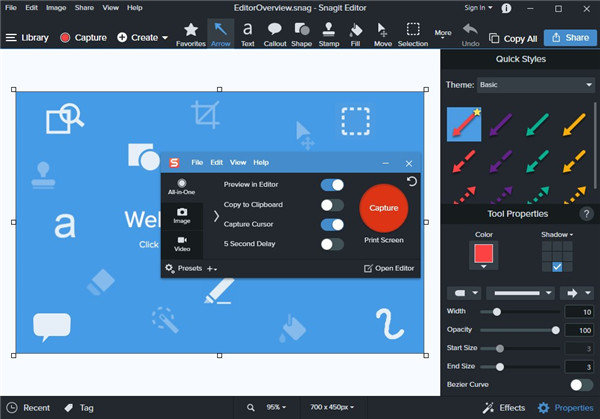Choose the dashed green arrow quick style
Image resolution: width=600 pixels, height=419 pixels.
(x=537, y=161)
